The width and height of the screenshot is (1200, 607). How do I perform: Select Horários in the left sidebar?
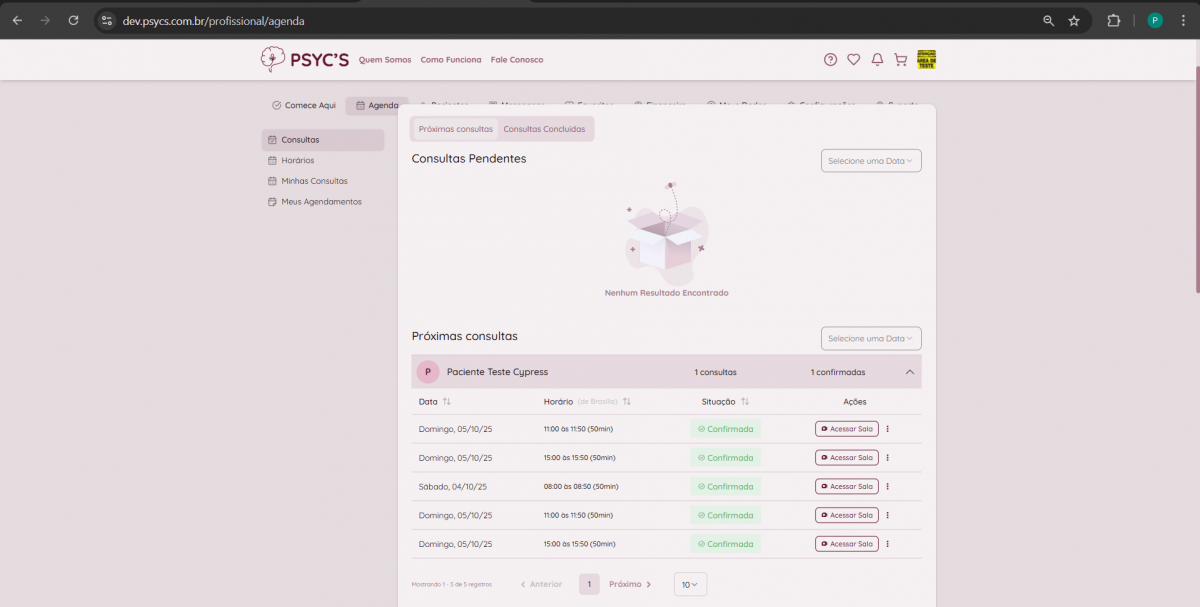pos(297,160)
